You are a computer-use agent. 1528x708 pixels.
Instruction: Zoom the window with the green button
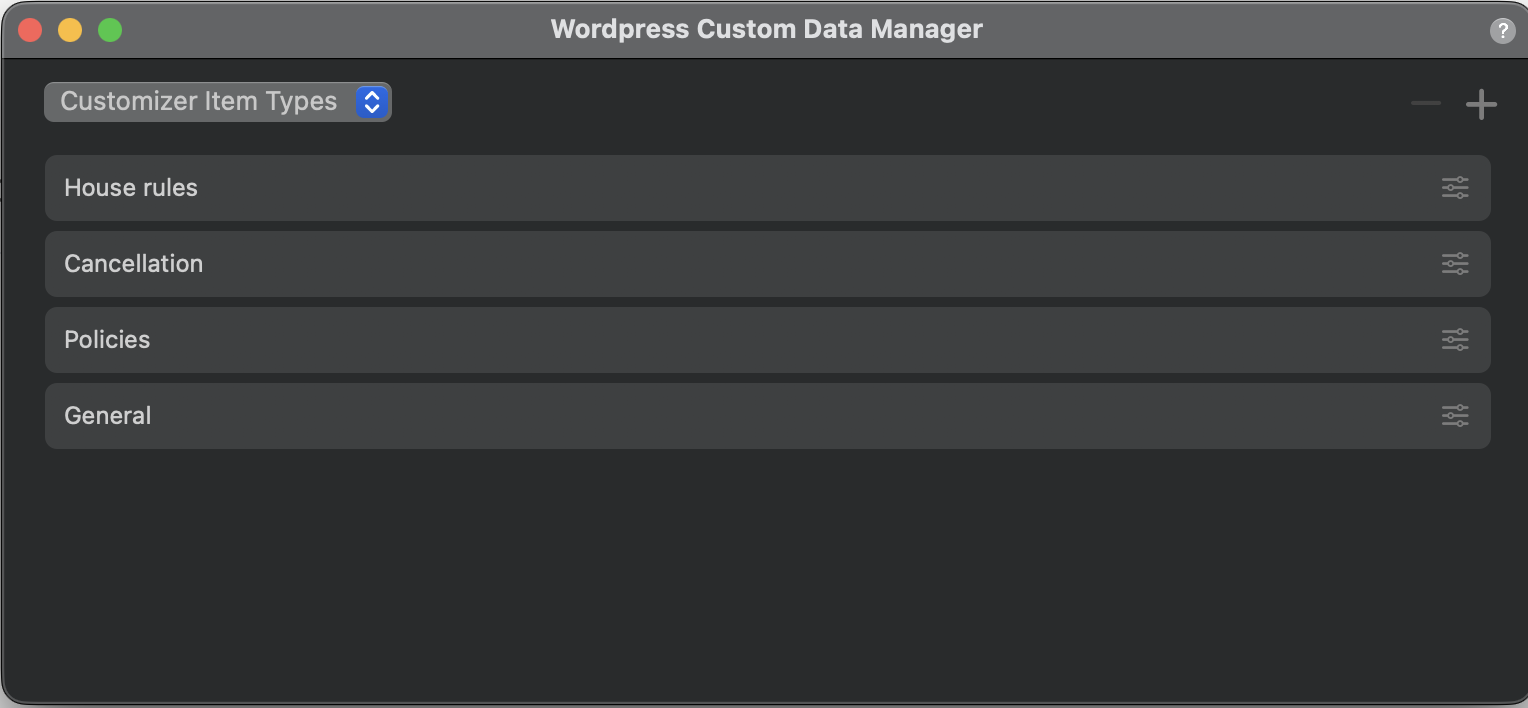[x=110, y=30]
